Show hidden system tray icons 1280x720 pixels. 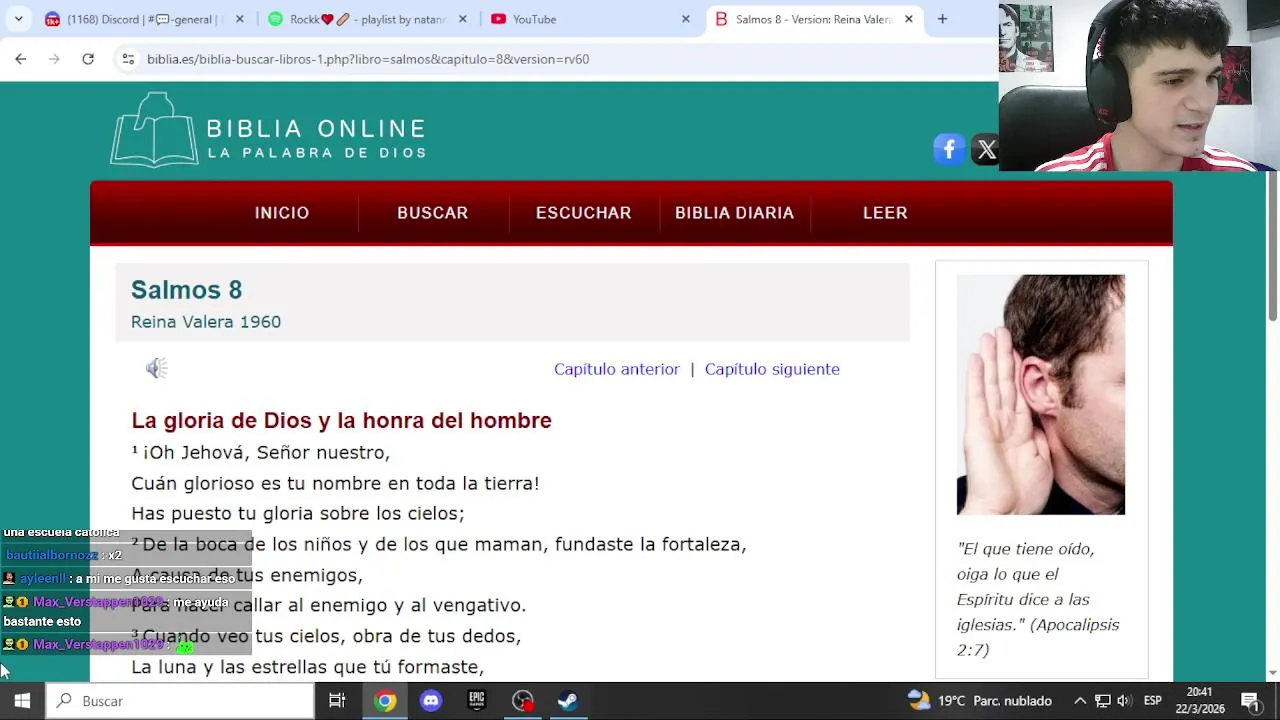pos(1080,701)
